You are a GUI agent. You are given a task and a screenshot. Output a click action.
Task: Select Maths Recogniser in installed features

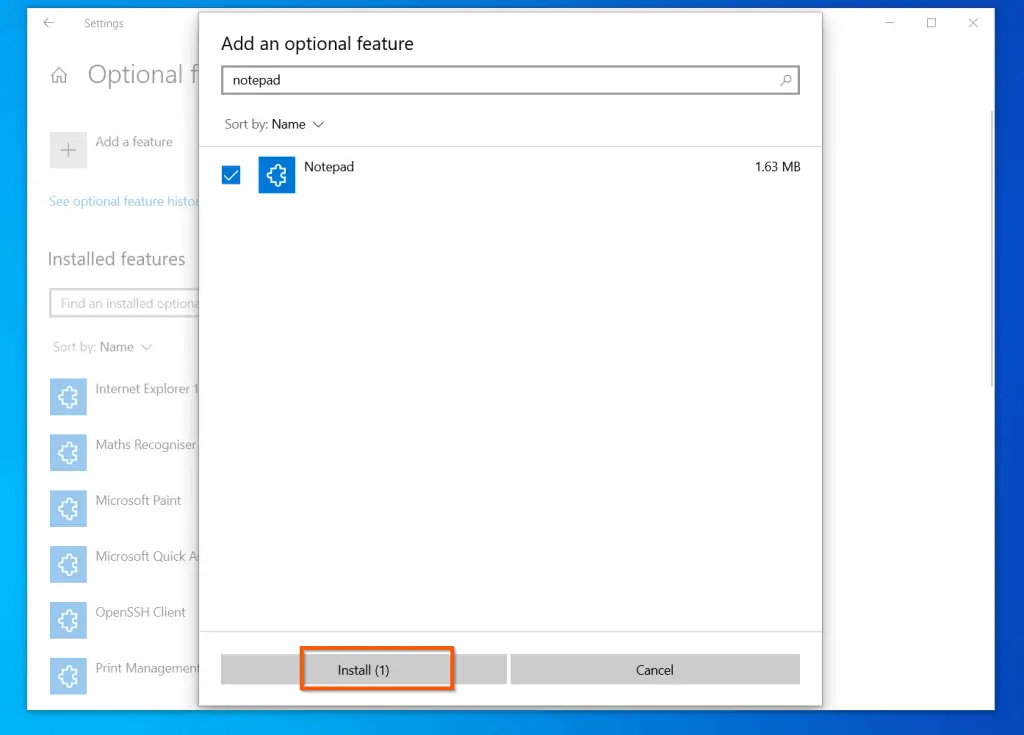[x=146, y=444]
